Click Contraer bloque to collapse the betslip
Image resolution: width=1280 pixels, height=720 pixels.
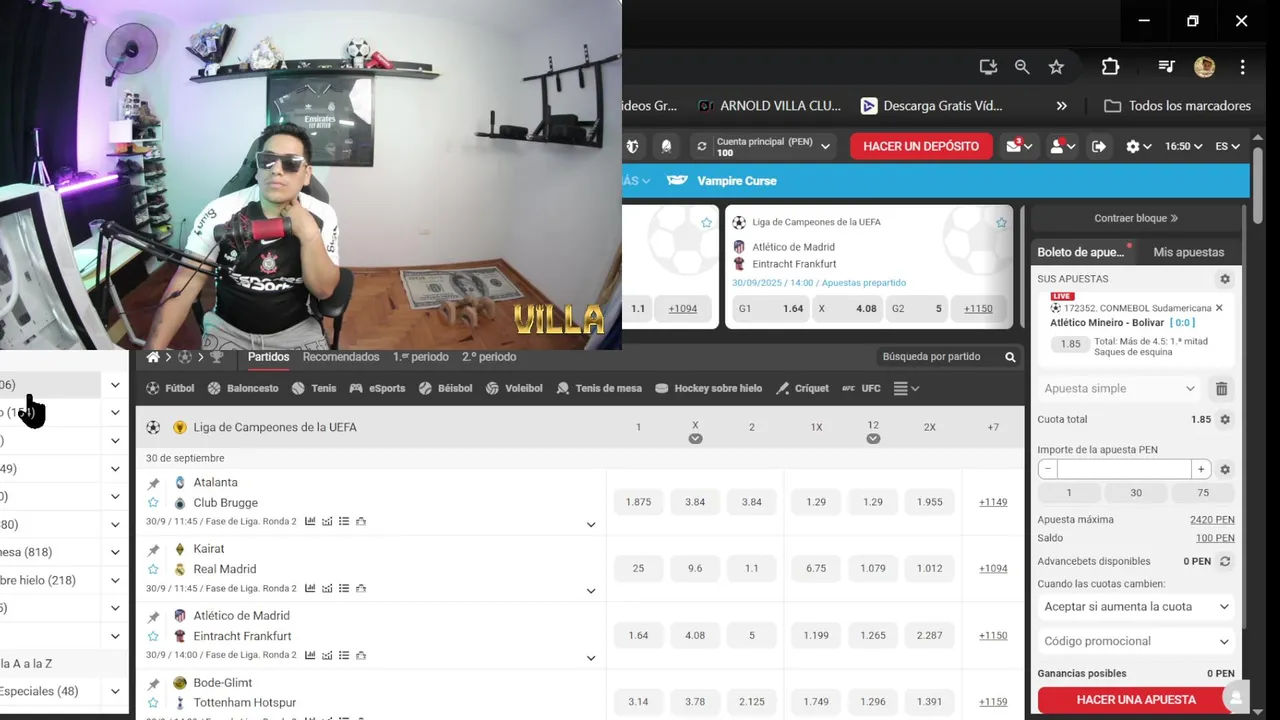[1136, 218]
